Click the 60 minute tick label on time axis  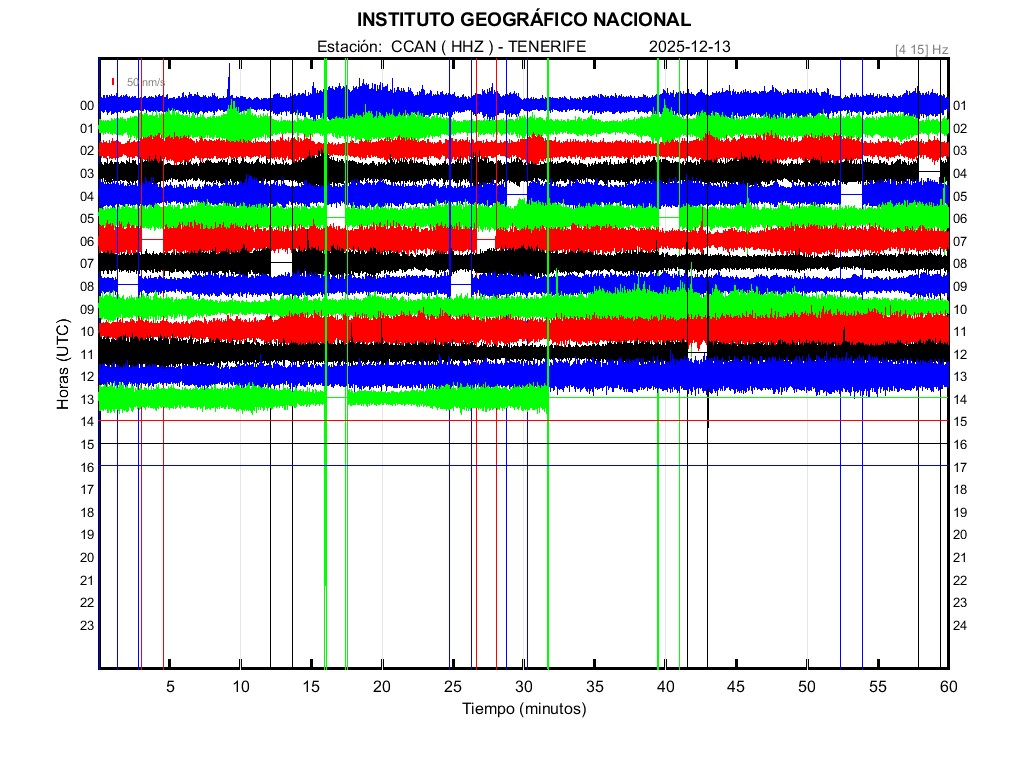tap(948, 686)
